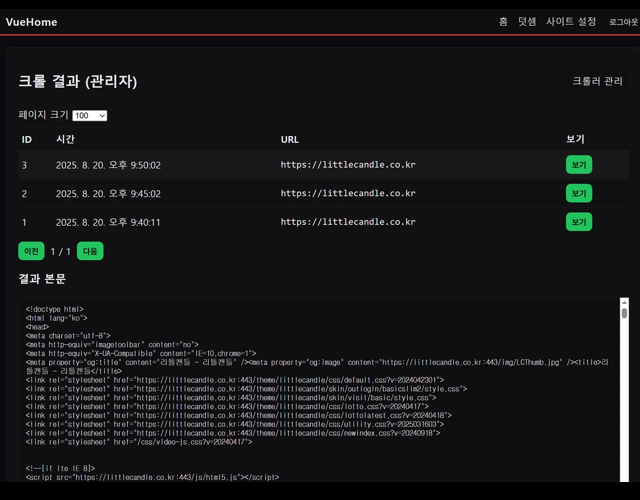Screen dimensions: 640x500
Task: Click 로그아웃 to log out
Action: (x=623, y=22)
